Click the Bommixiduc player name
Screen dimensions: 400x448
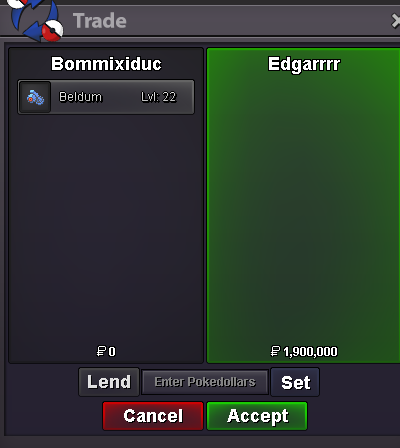point(106,64)
